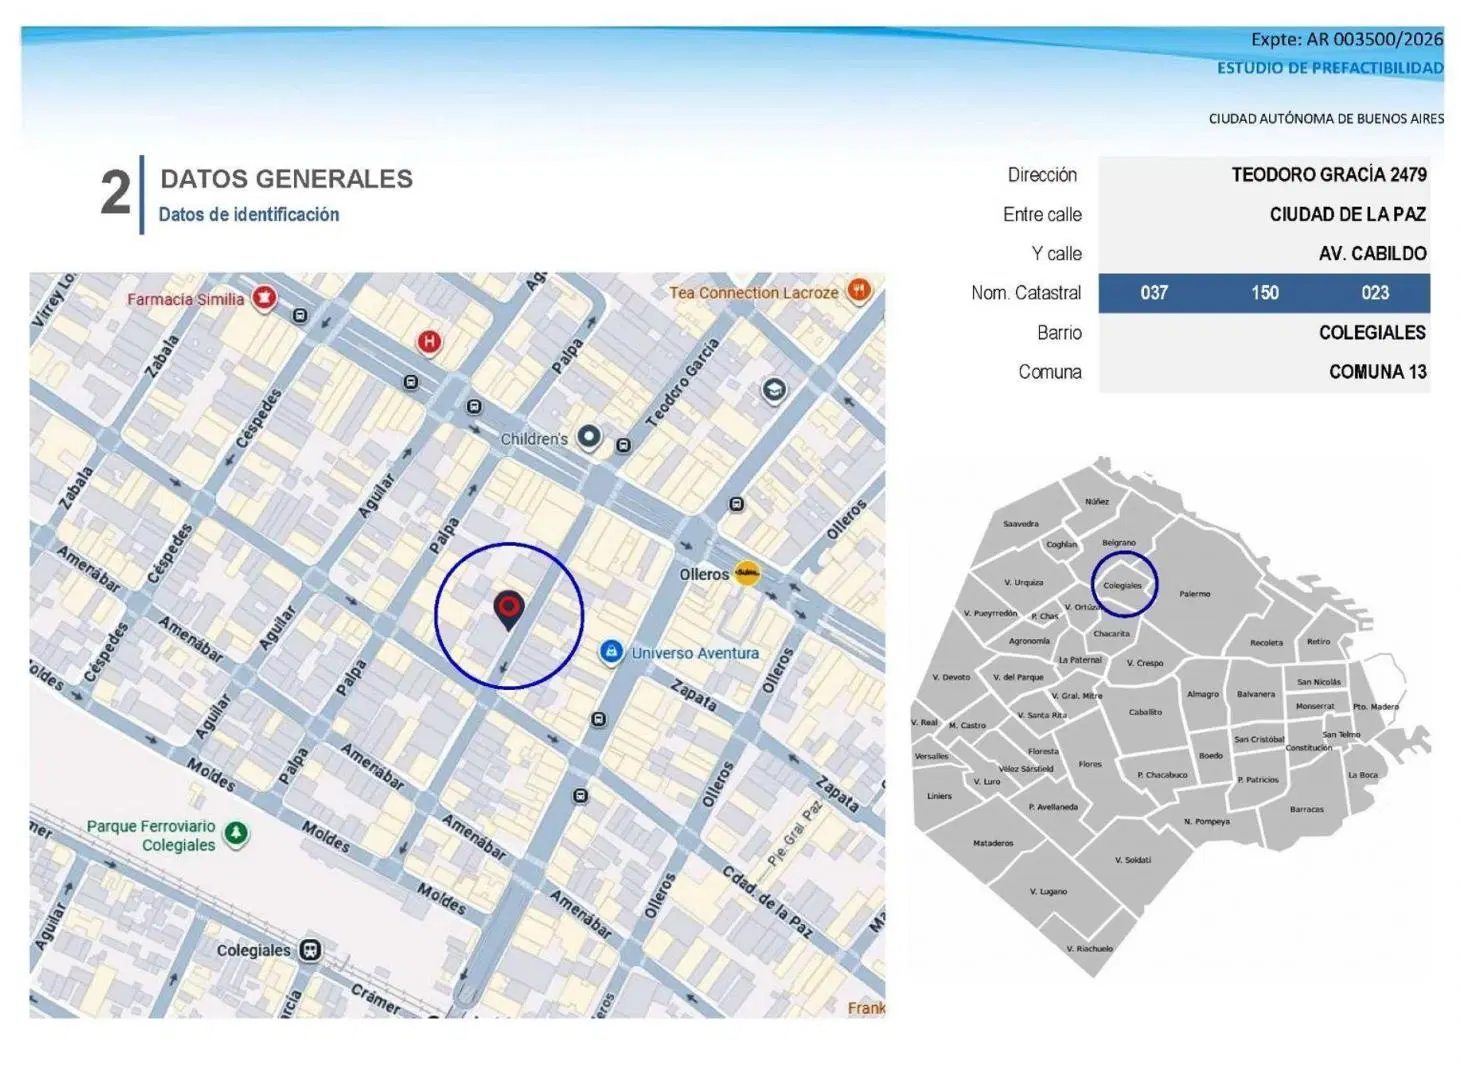Click the Barrio field label
The height and width of the screenshot is (1080, 1461).
pos(1059,333)
